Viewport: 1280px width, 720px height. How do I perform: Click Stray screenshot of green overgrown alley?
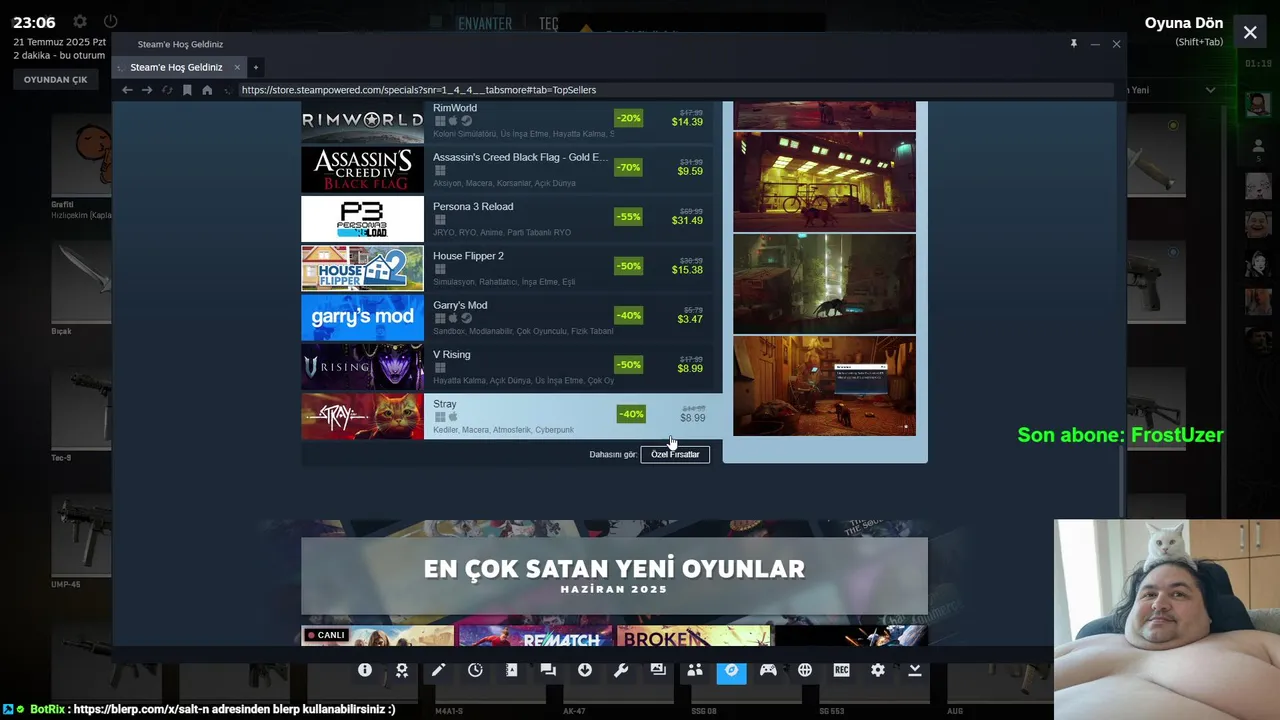[x=824, y=283]
